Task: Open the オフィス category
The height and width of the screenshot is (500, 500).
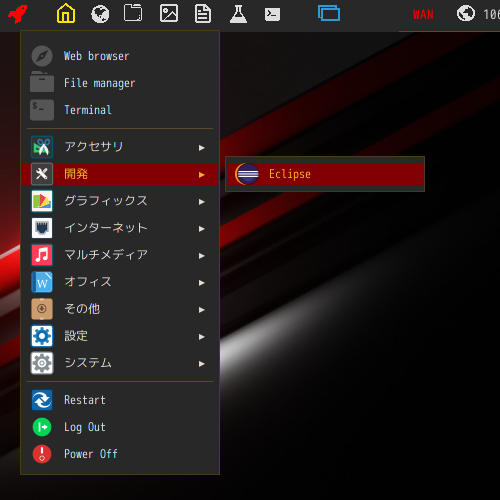Action: click(120, 282)
